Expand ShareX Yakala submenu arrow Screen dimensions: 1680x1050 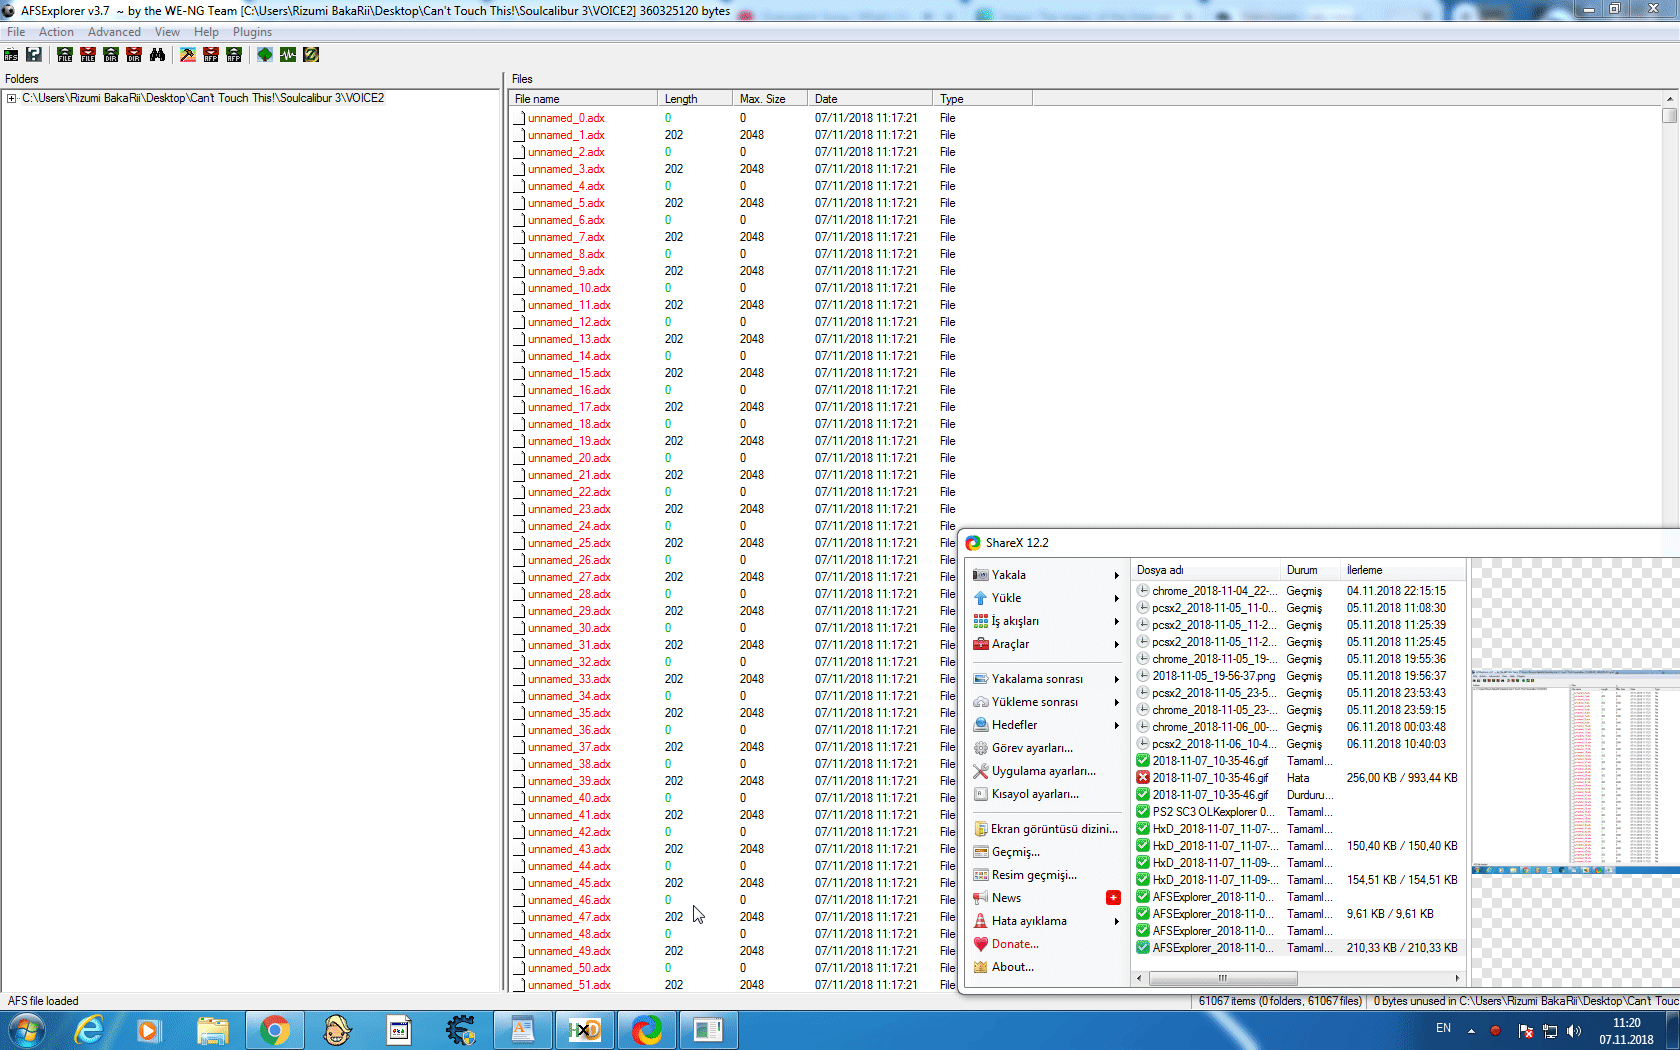click(1116, 575)
